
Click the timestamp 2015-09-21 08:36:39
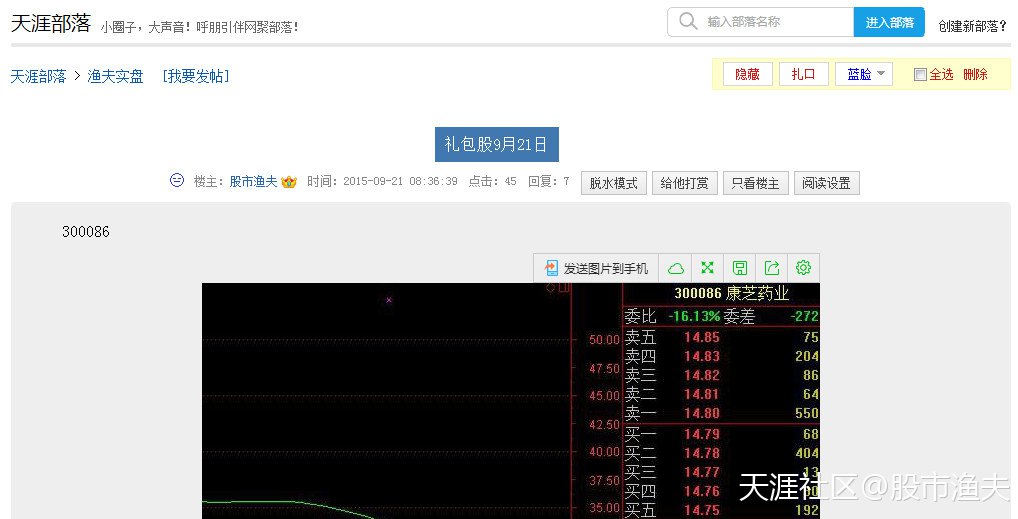coord(400,181)
